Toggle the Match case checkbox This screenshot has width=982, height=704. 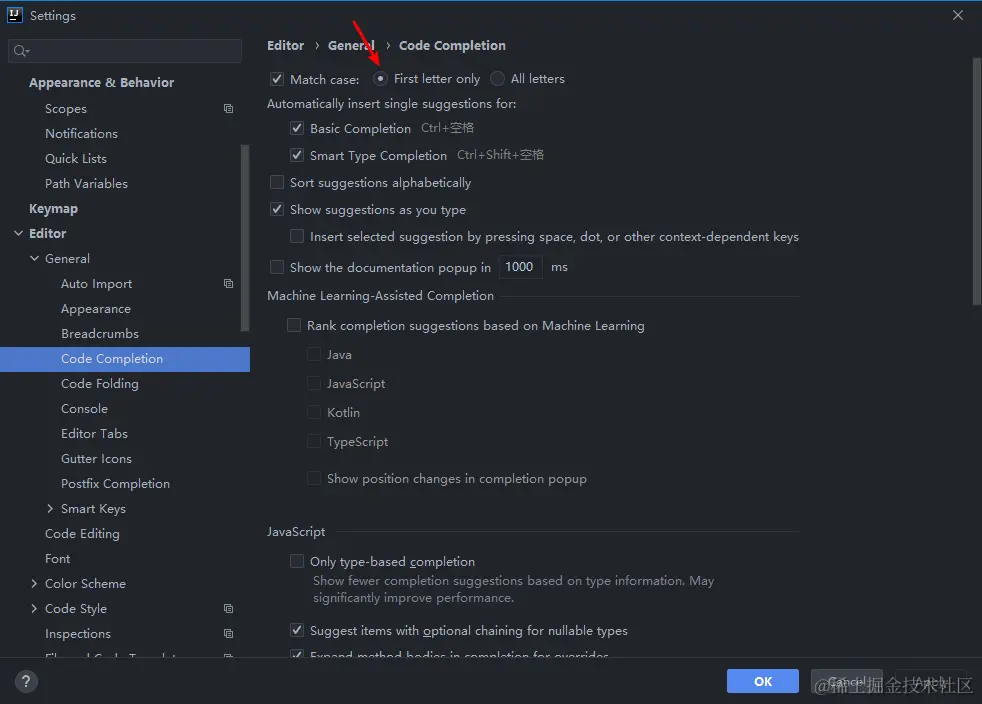[277, 79]
